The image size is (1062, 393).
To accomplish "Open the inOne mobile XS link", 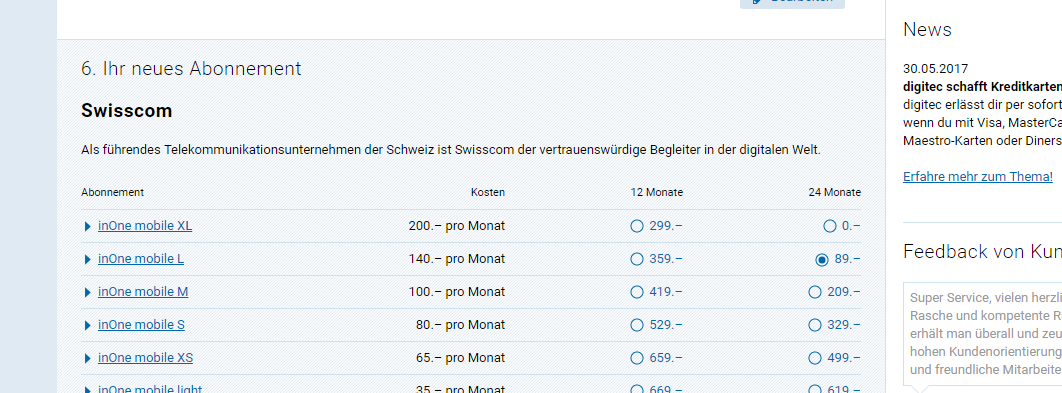I will click(x=146, y=357).
